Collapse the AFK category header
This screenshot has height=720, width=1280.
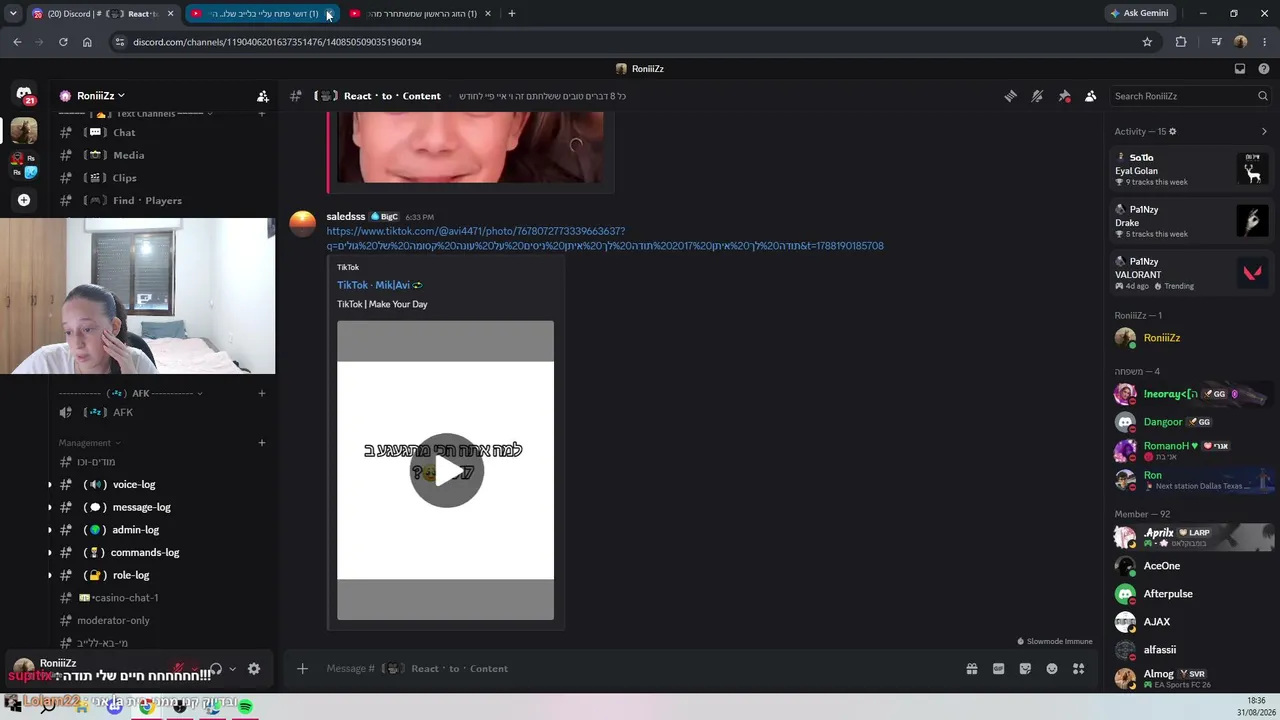130,393
